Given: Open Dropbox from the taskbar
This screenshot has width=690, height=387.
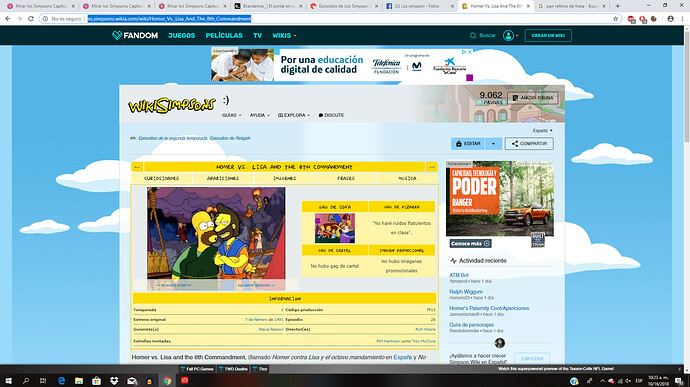Looking at the screenshot, I should (114, 381).
